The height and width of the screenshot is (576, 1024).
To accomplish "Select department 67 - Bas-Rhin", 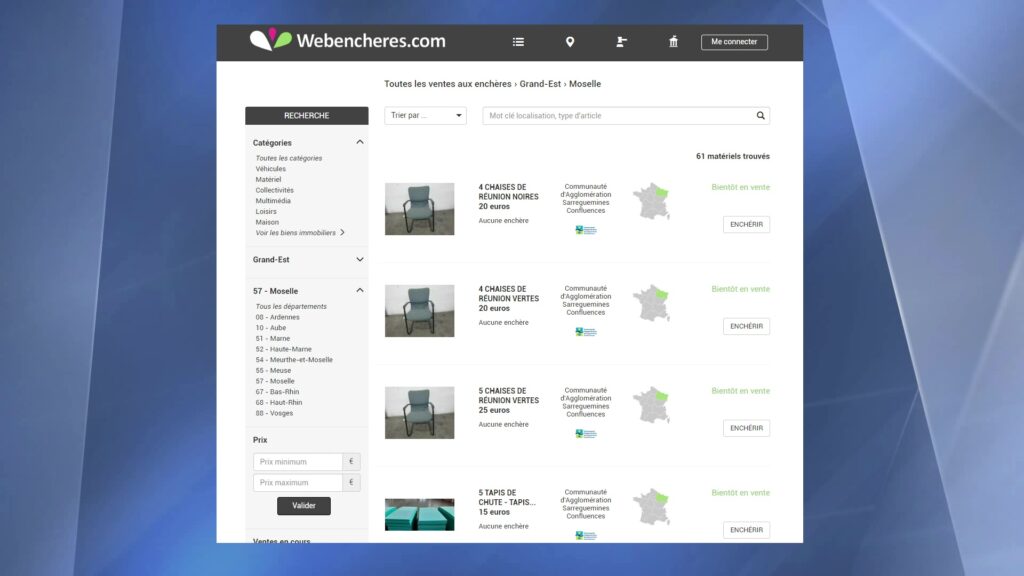I will point(277,392).
